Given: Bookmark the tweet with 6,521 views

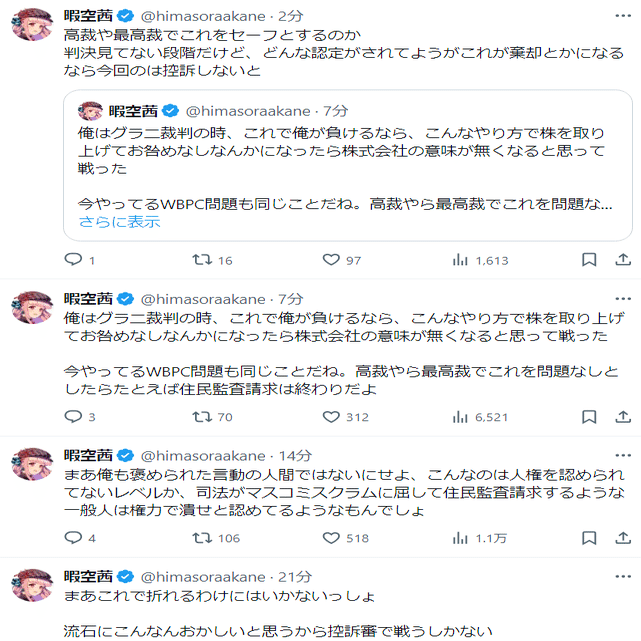Looking at the screenshot, I should click(x=587, y=417).
